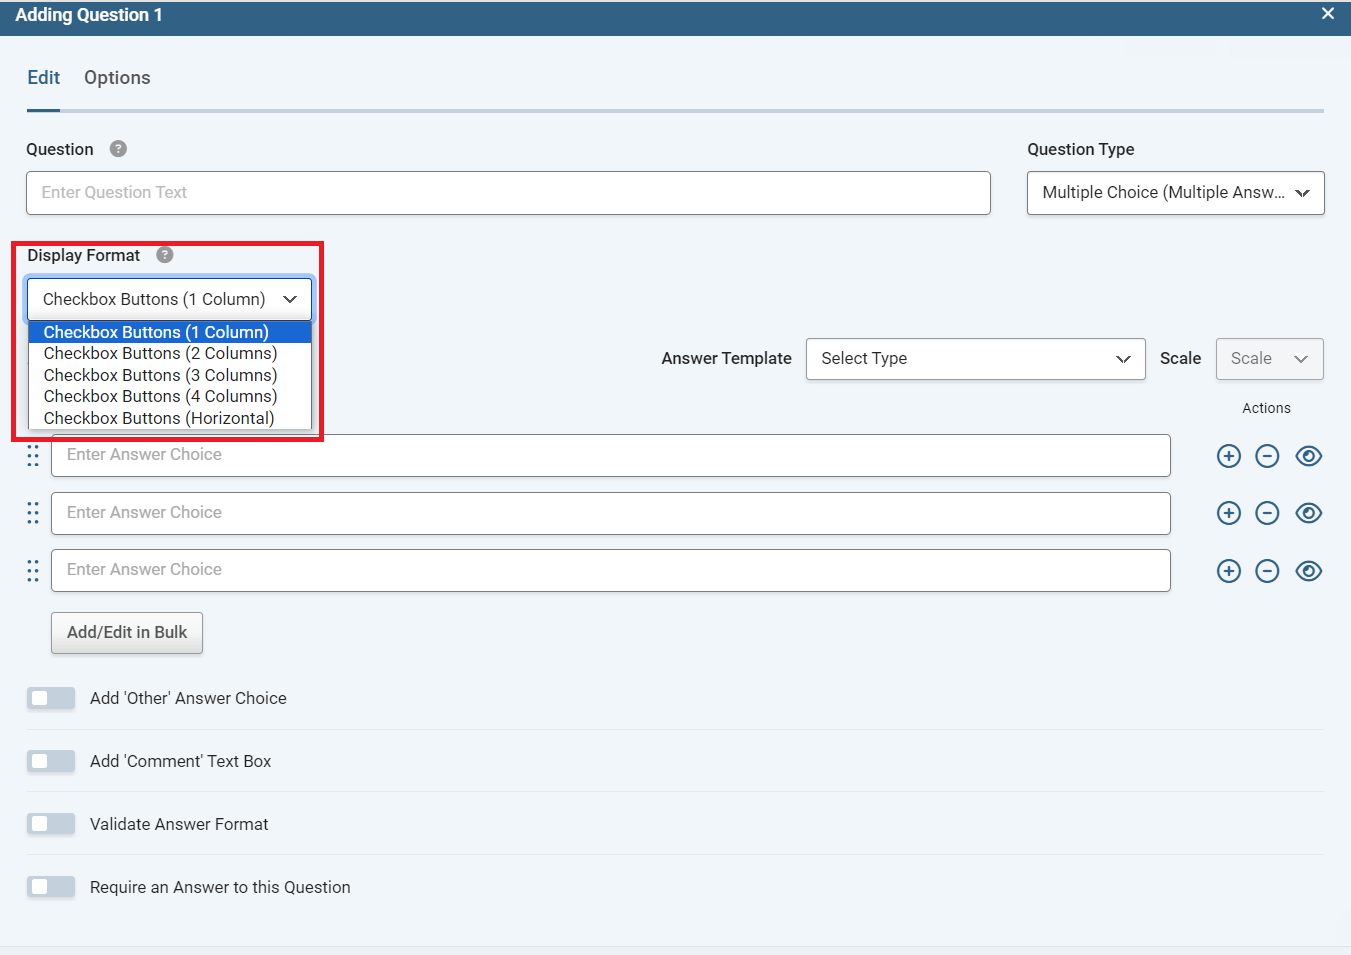1351x955 pixels.
Task: Choose Checkbox Buttons (3 Columns) from list
Action: click(x=160, y=375)
